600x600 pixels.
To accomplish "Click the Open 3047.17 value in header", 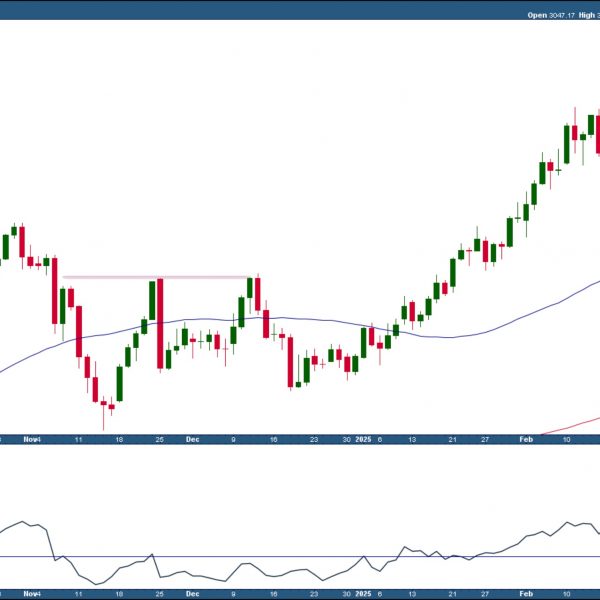I will click(551, 15).
